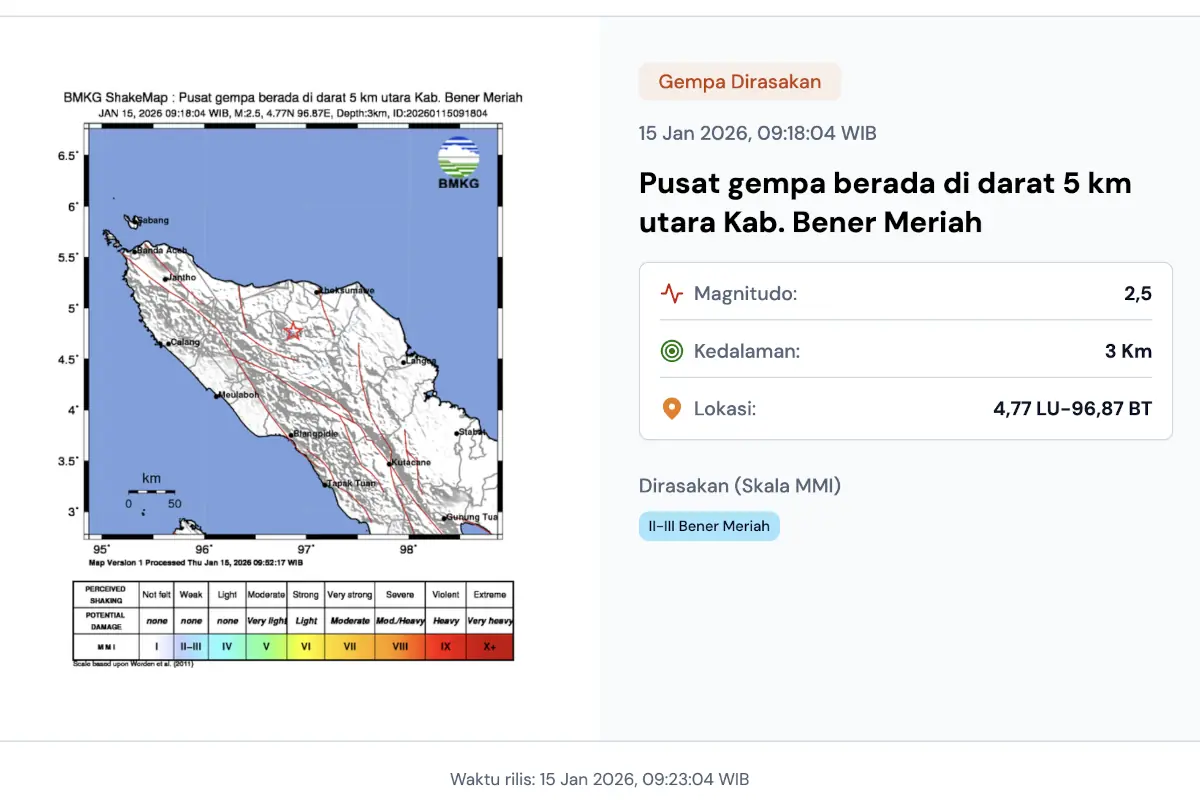Click the Waktu rilis timestamp text

click(599, 779)
